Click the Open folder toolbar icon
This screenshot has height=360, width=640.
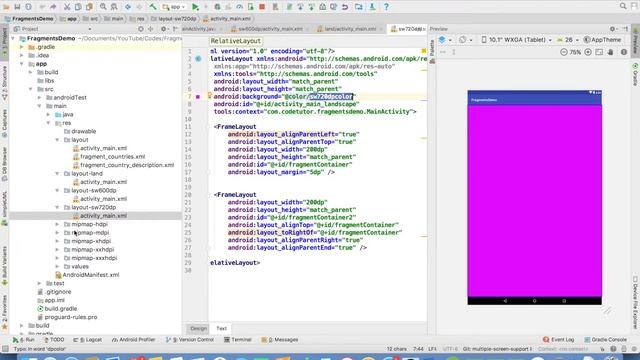point(7,7)
